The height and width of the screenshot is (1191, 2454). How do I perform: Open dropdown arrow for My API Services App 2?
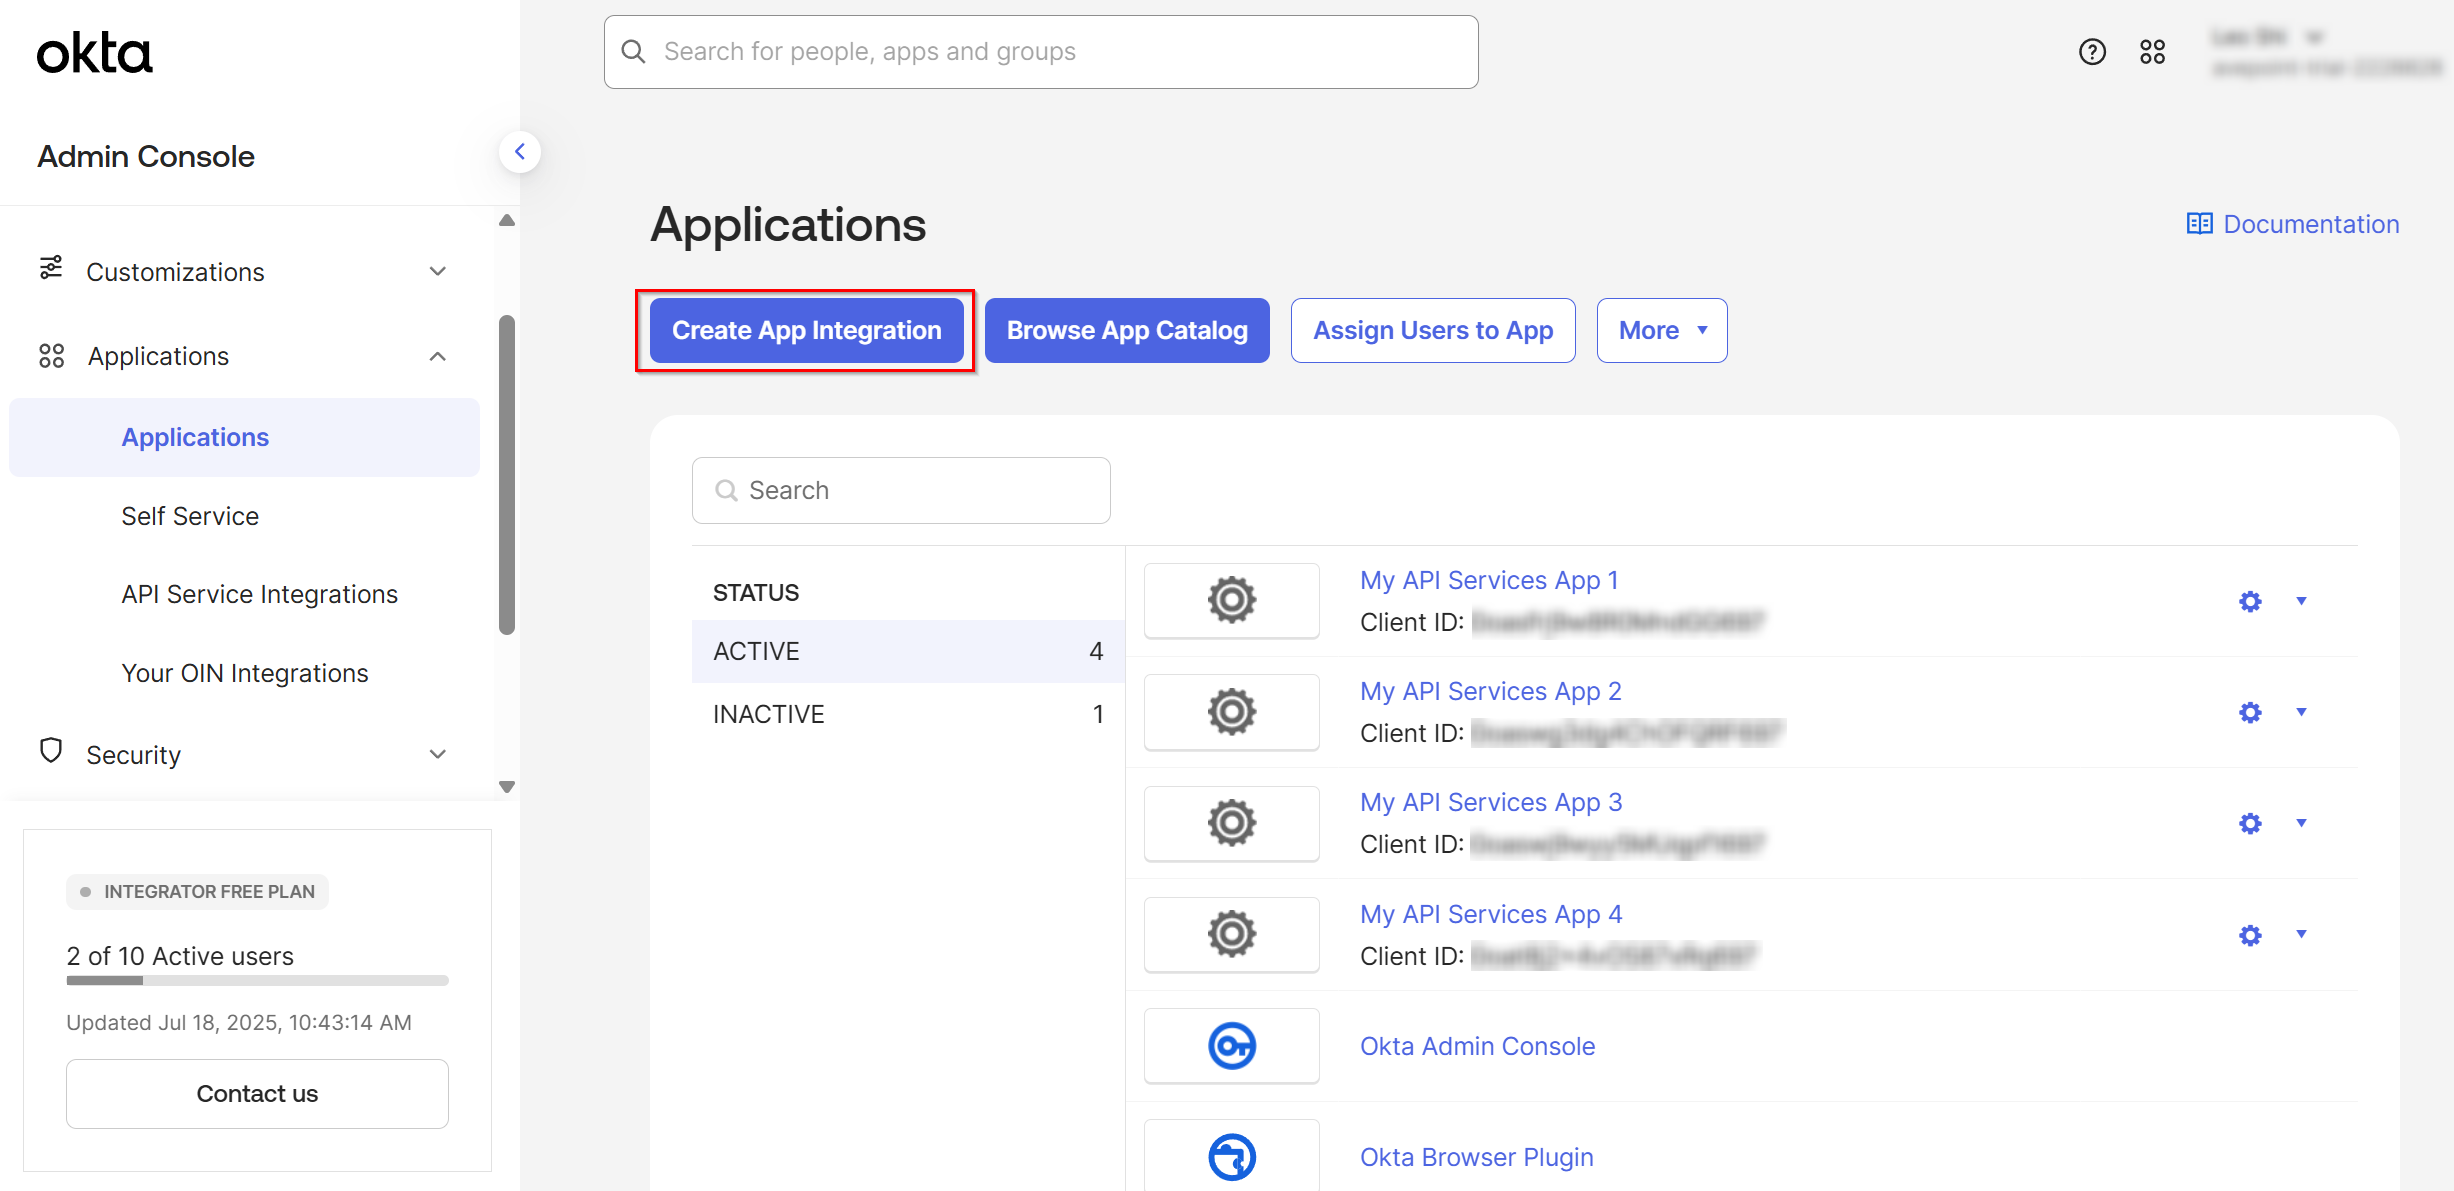(2301, 712)
